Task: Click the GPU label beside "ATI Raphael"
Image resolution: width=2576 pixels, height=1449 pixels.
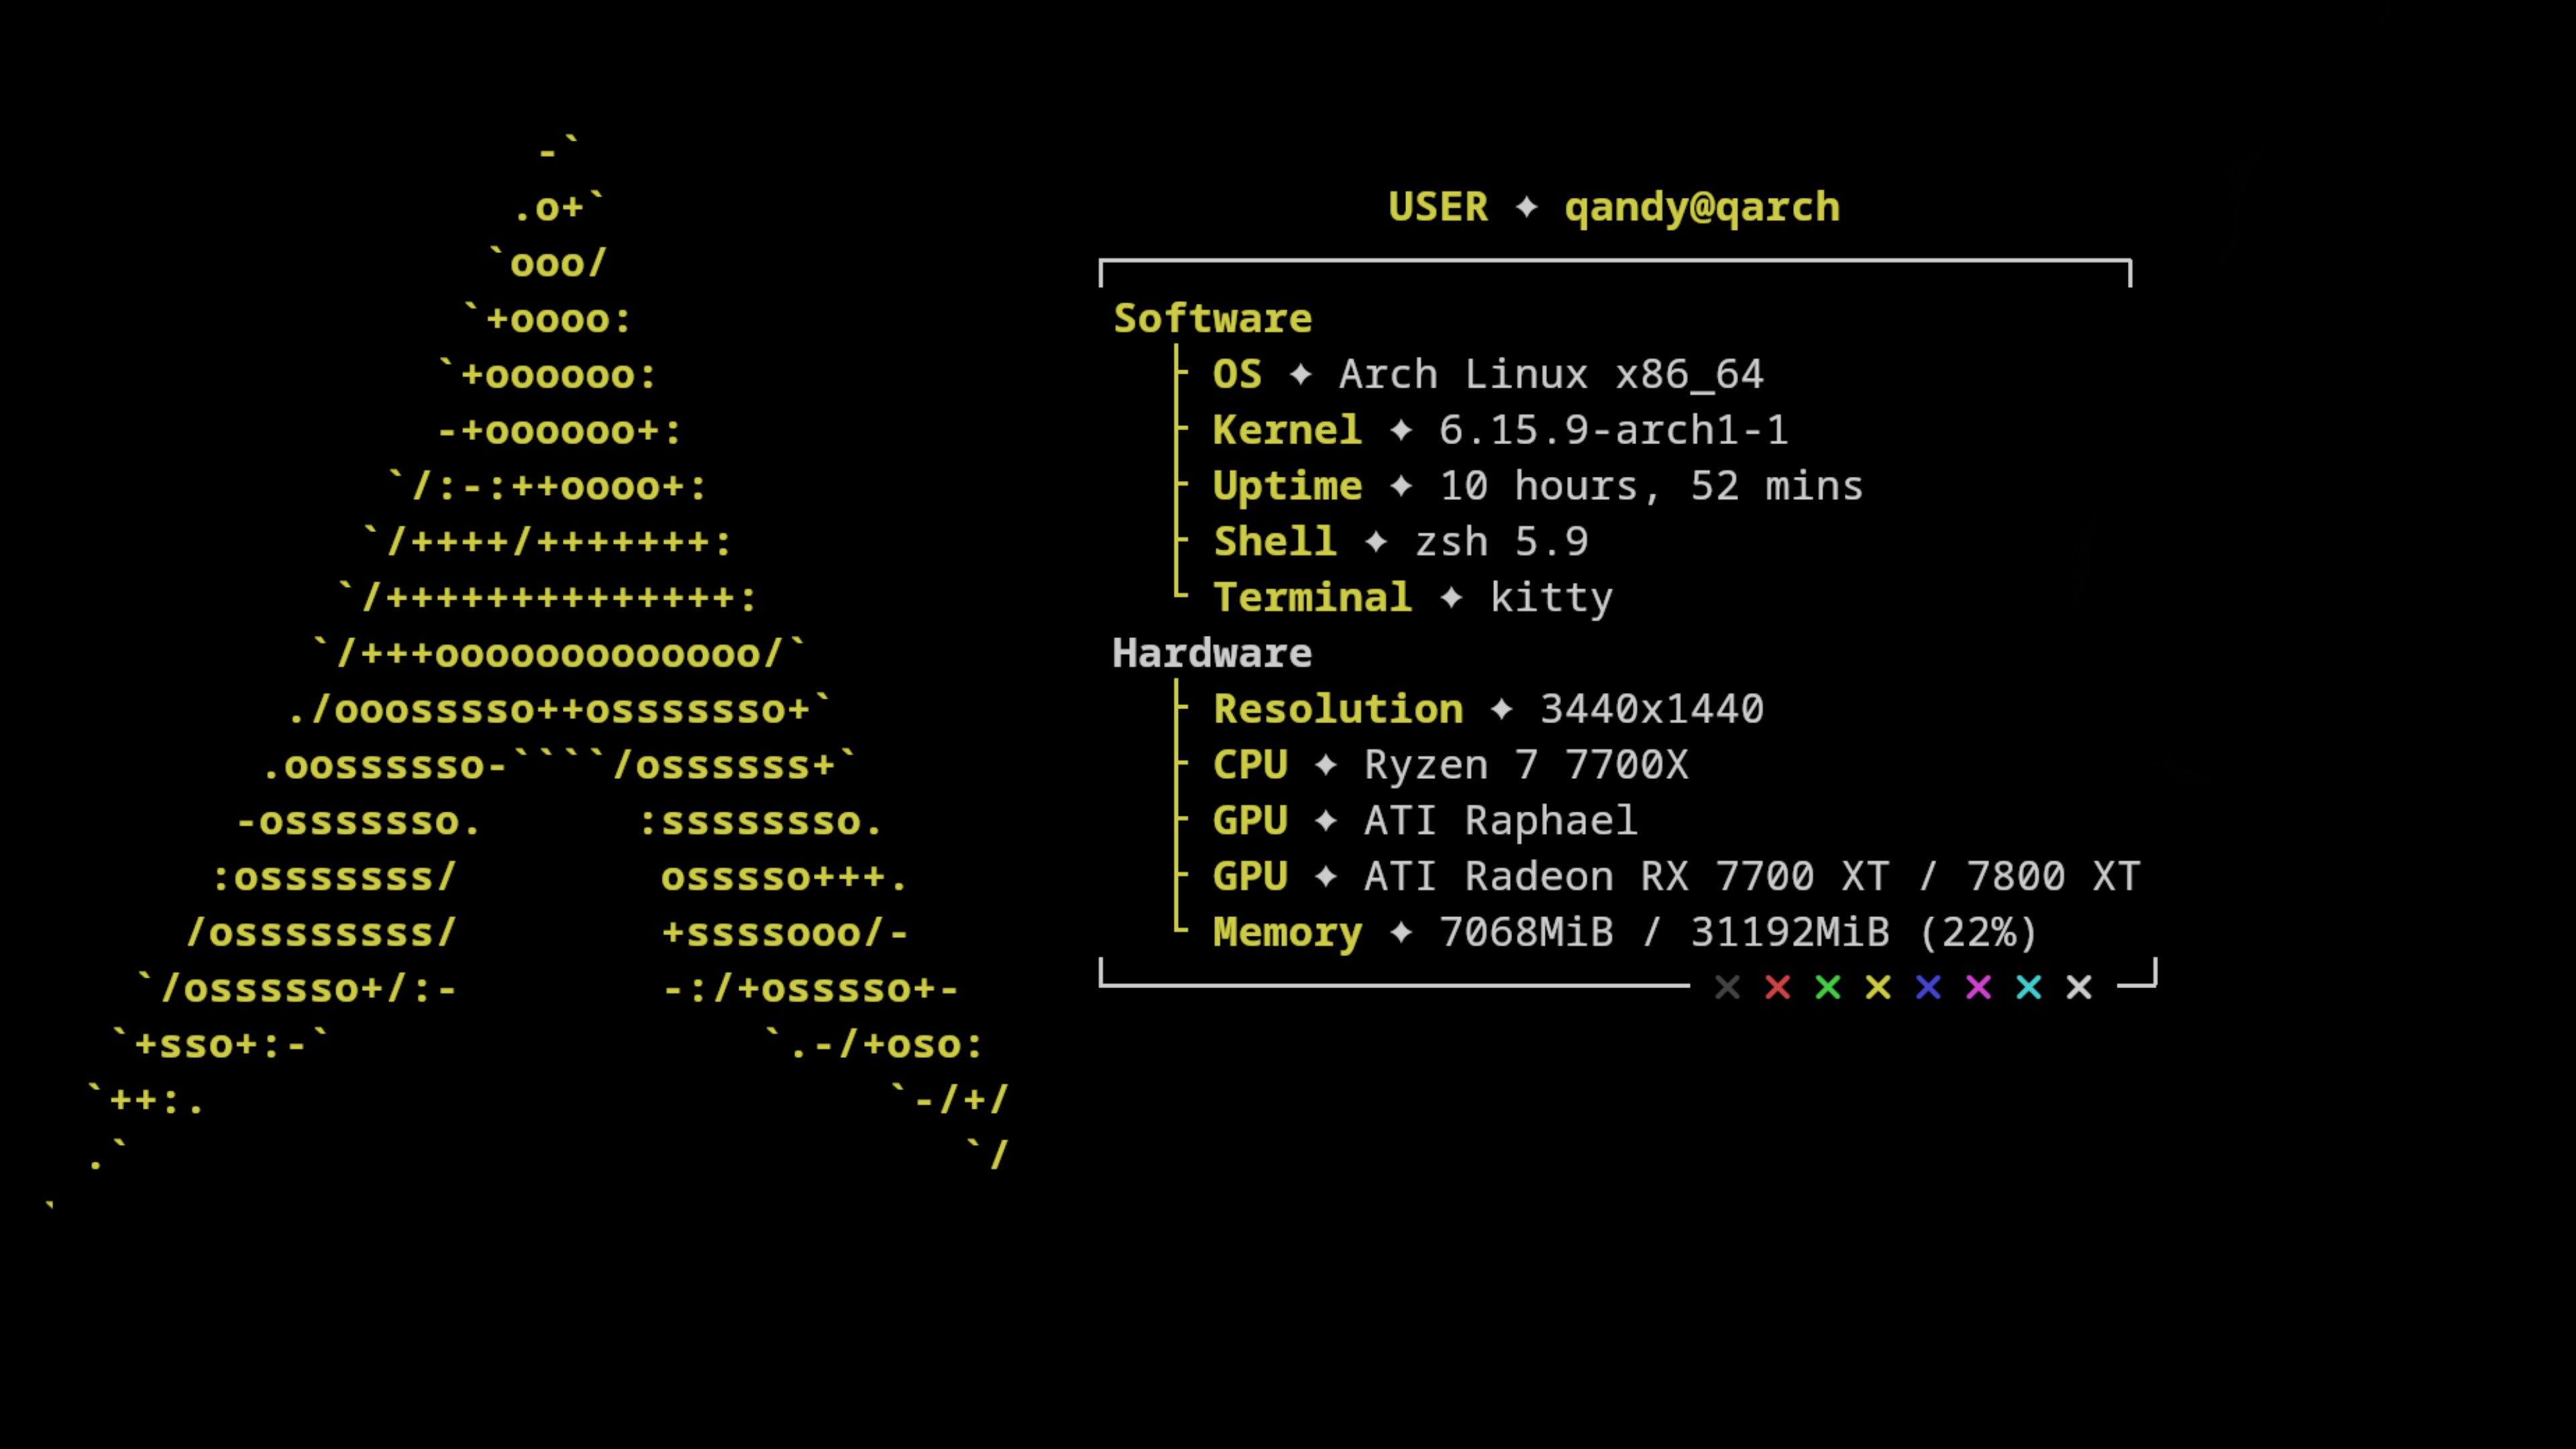Action: click(1250, 821)
